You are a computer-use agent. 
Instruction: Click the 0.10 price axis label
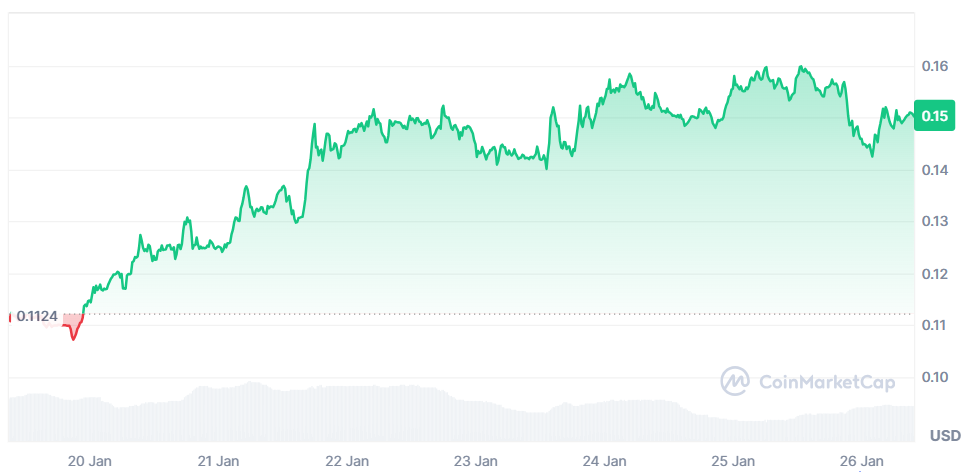[935, 377]
